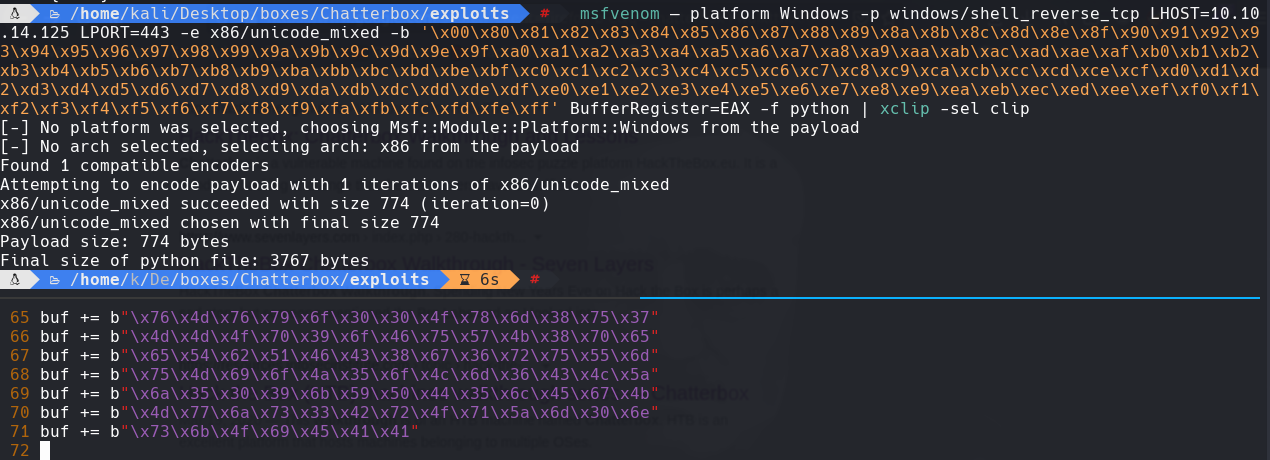Screen dimensions: 1270x460
Task: Click the 'Payload size: 774 bytes' line
Action: pos(115,241)
